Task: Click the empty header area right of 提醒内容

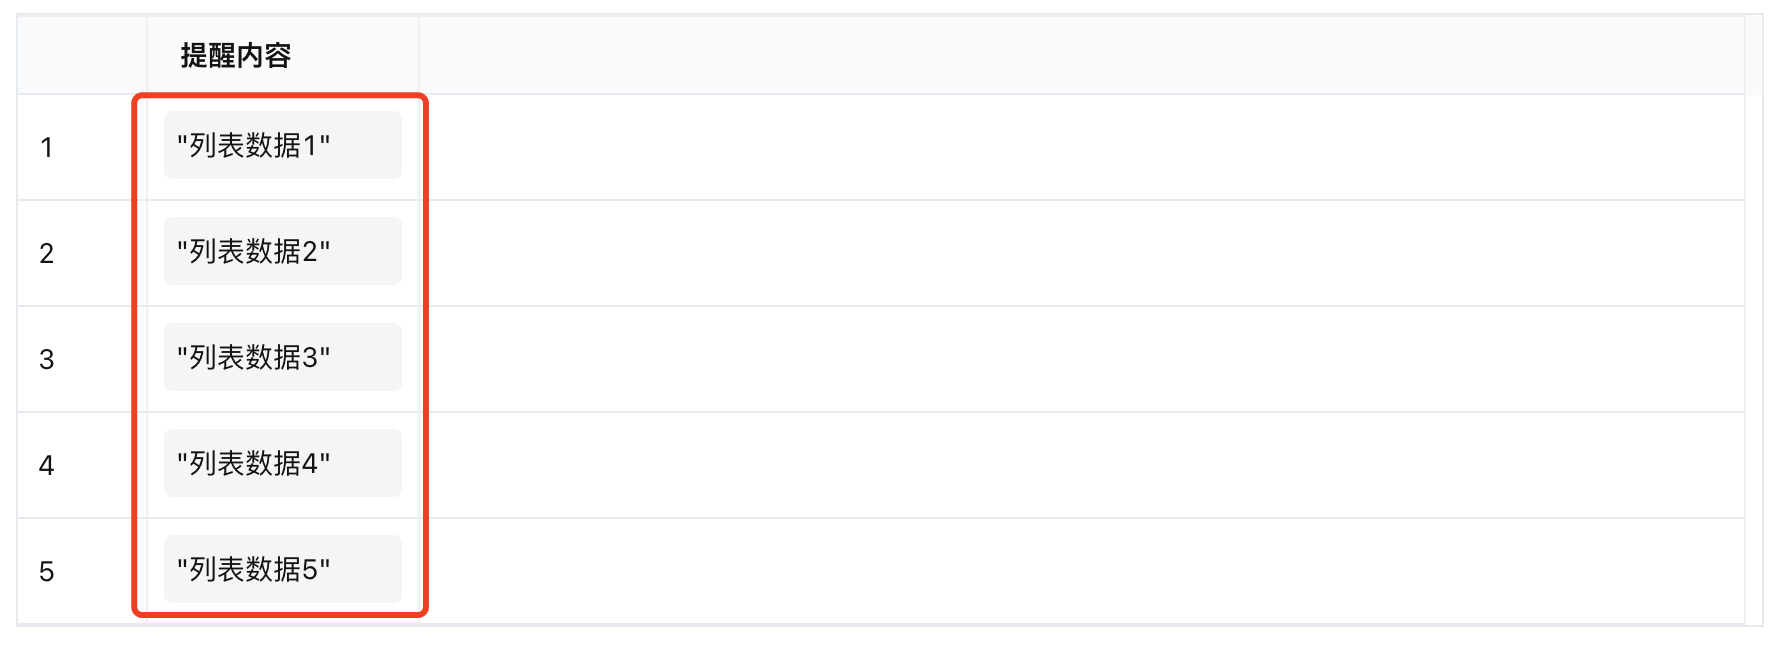Action: click(1082, 55)
